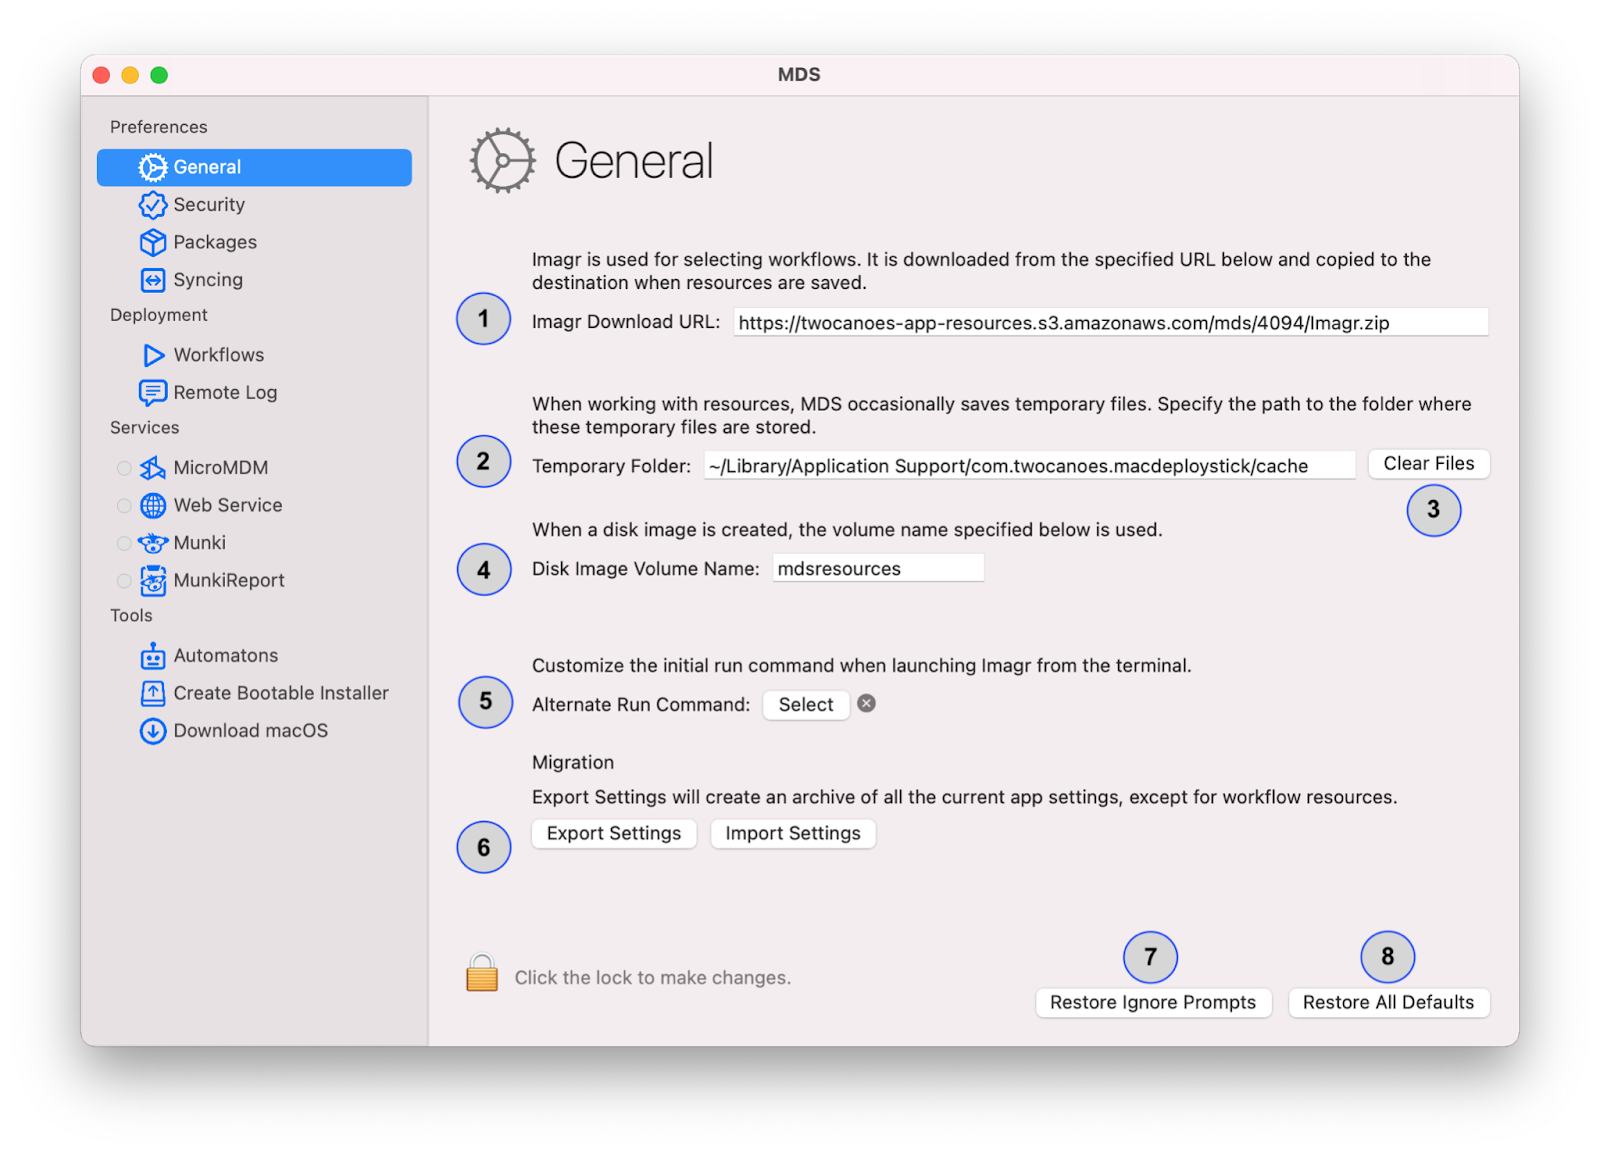Image resolution: width=1600 pixels, height=1153 pixels.
Task: Click the Clear Files button
Action: click(1428, 464)
